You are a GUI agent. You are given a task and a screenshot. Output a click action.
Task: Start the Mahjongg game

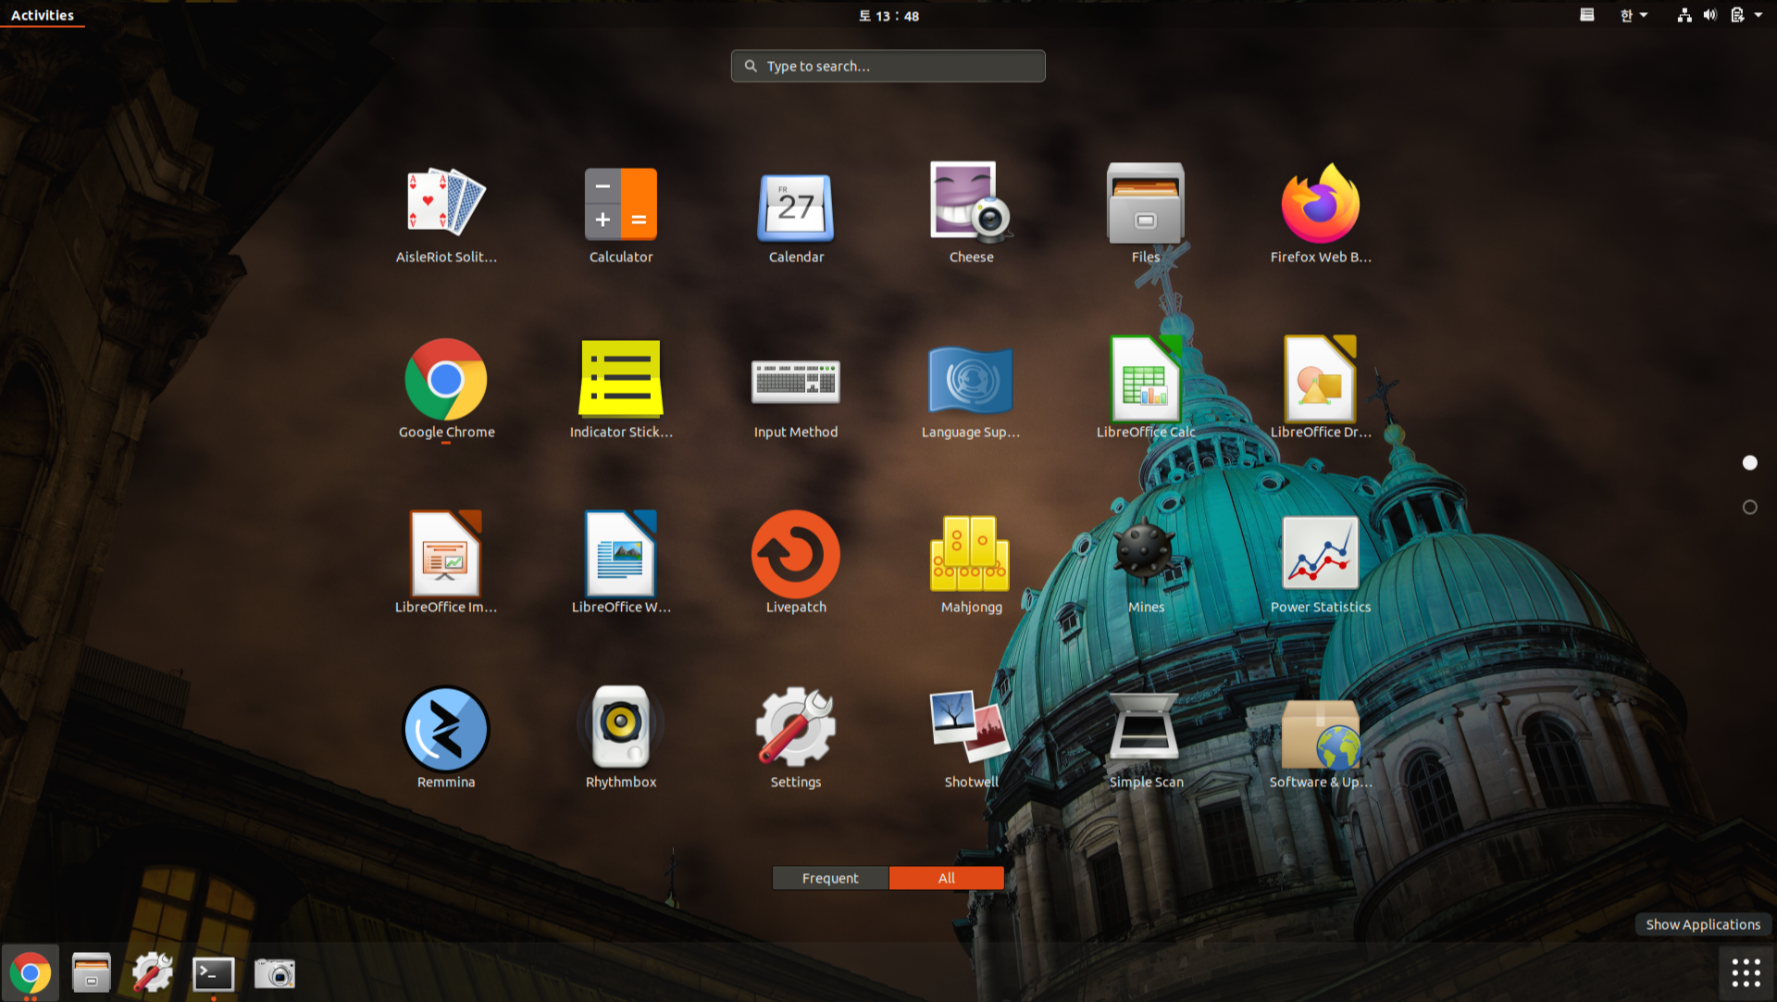(x=971, y=564)
